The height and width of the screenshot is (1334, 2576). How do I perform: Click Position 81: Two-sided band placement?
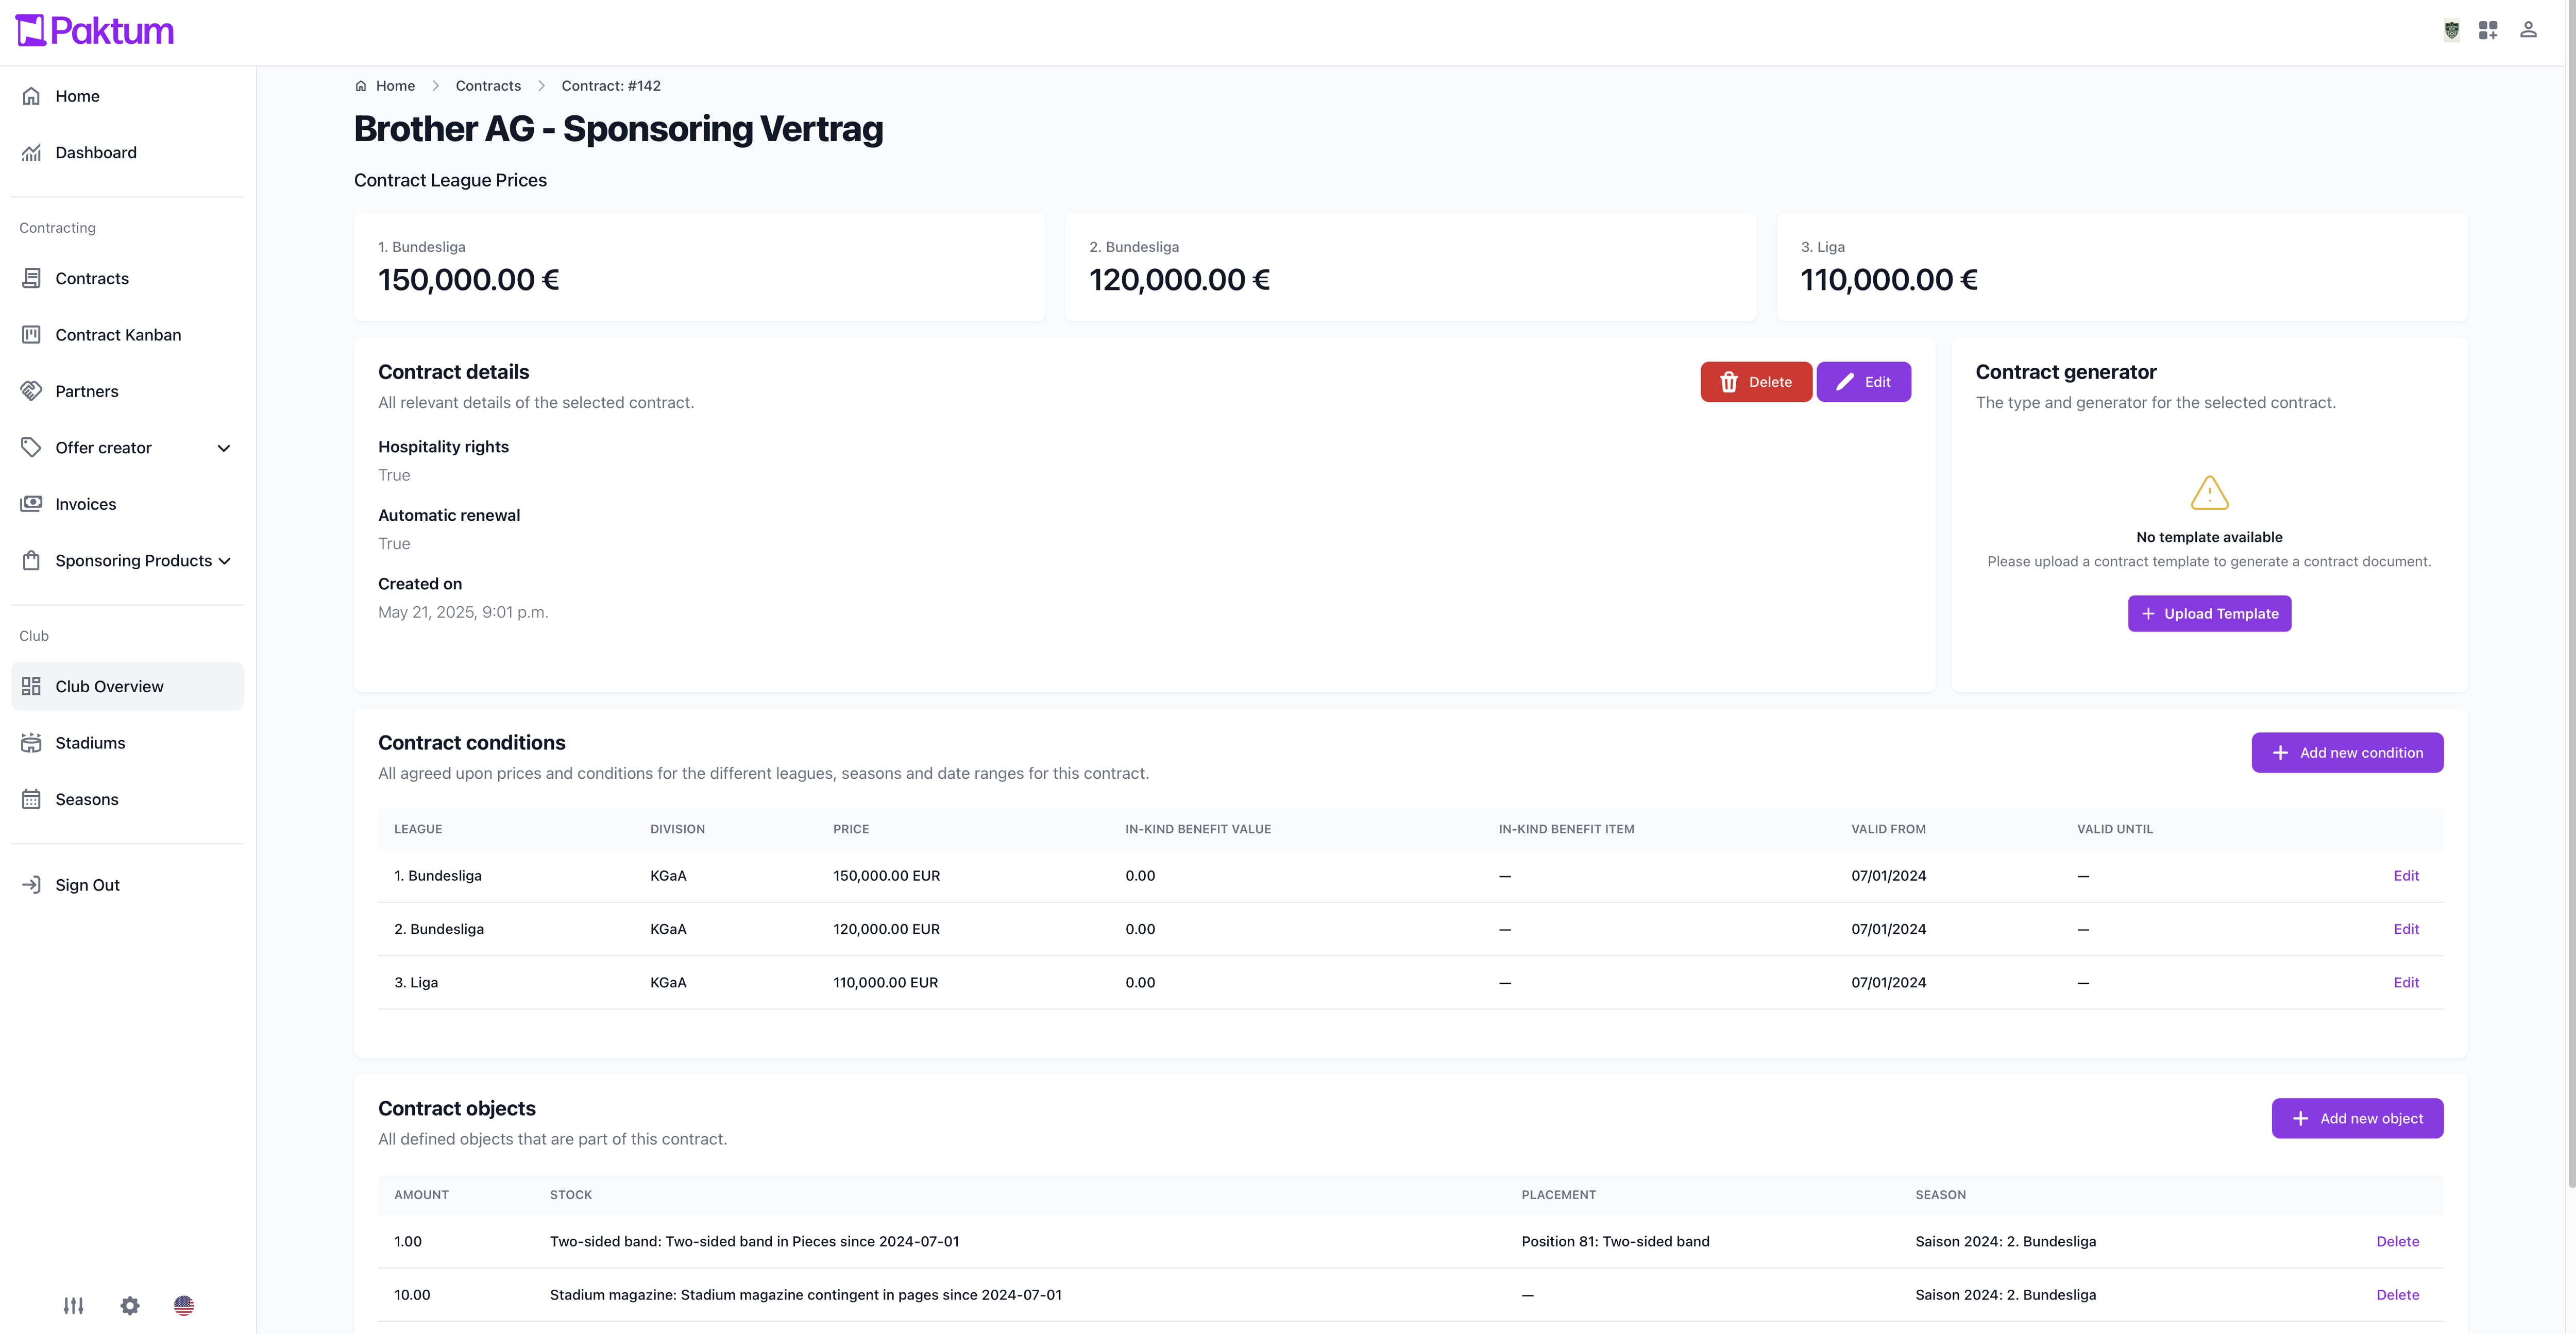tap(1615, 1242)
